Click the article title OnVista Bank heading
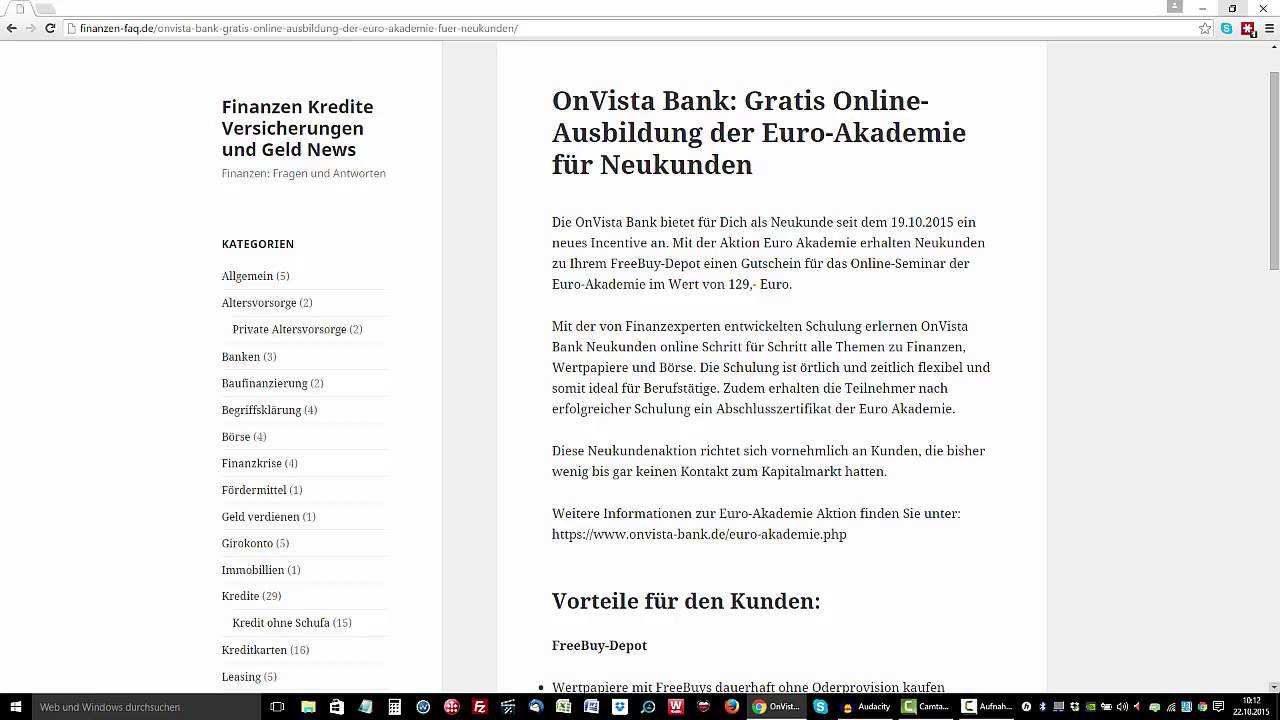 tap(759, 133)
